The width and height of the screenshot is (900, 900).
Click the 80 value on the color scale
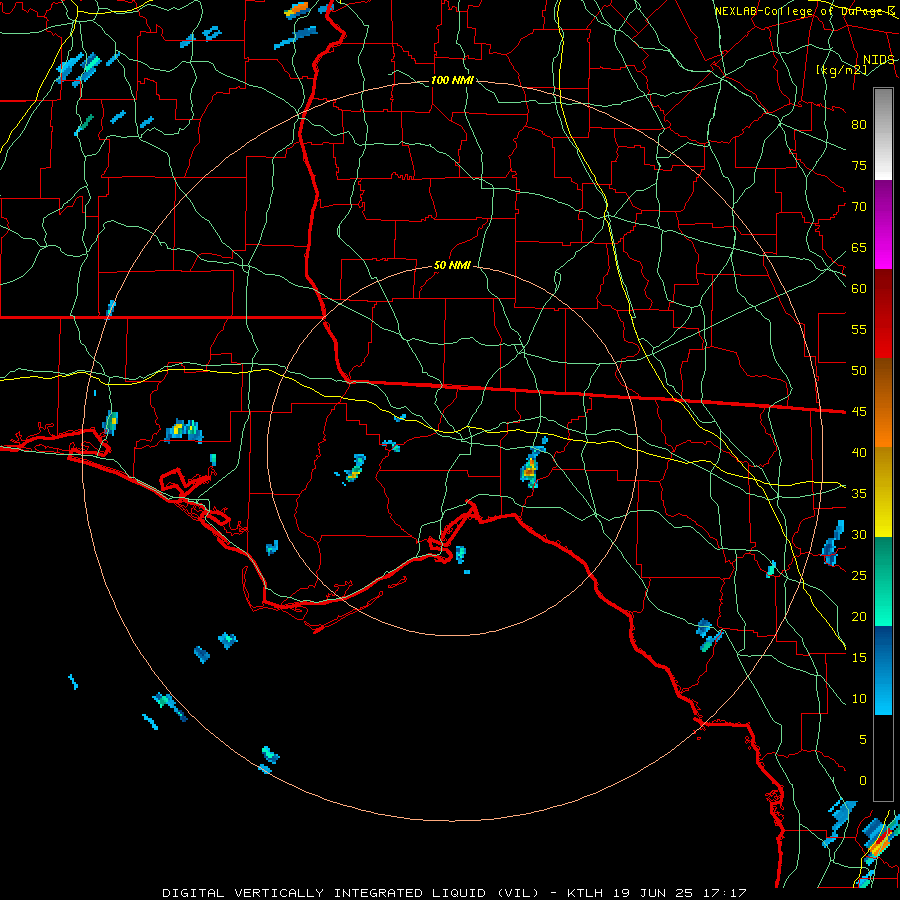tap(859, 125)
